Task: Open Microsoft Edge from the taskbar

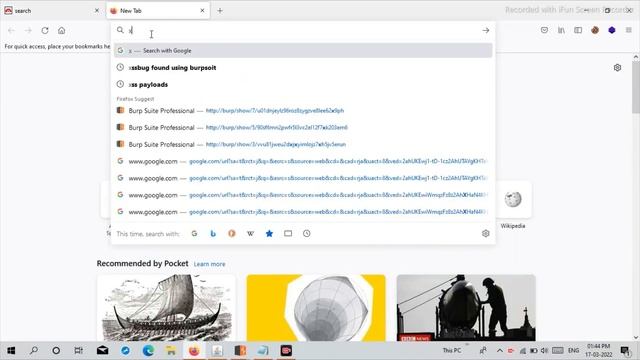Action: (x=148, y=350)
